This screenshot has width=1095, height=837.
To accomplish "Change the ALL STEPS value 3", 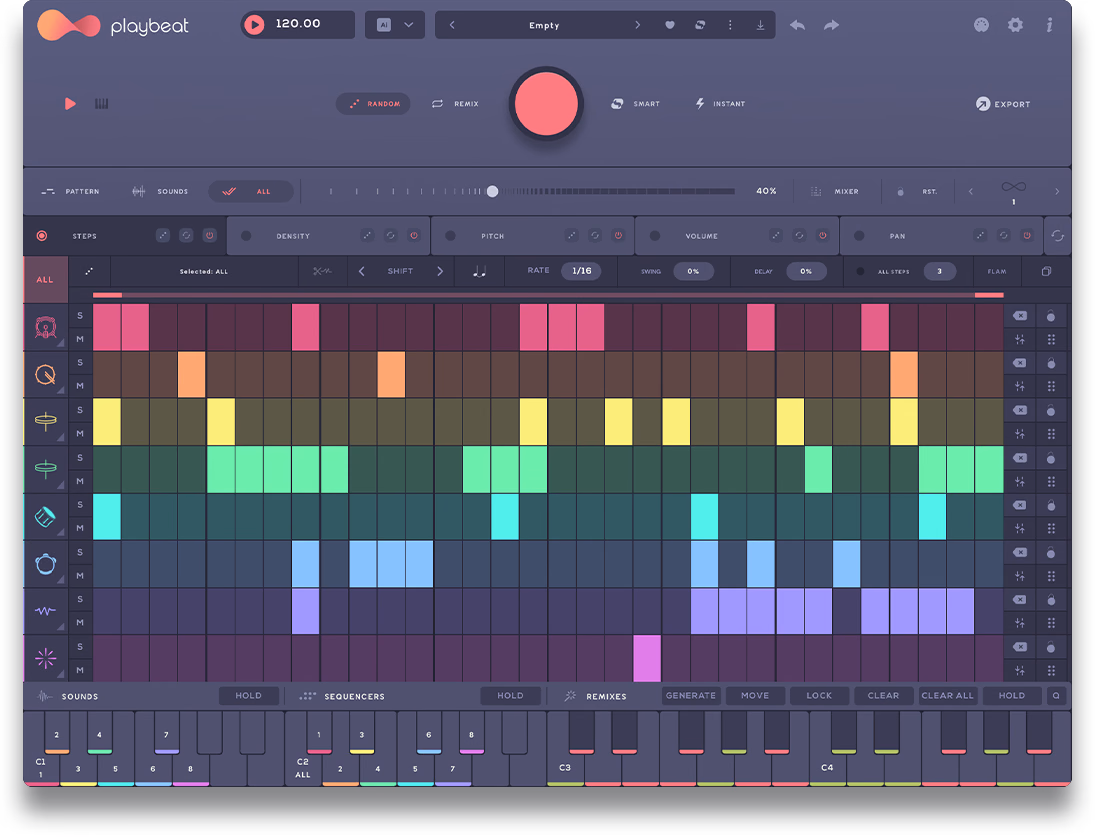I will coord(940,271).
